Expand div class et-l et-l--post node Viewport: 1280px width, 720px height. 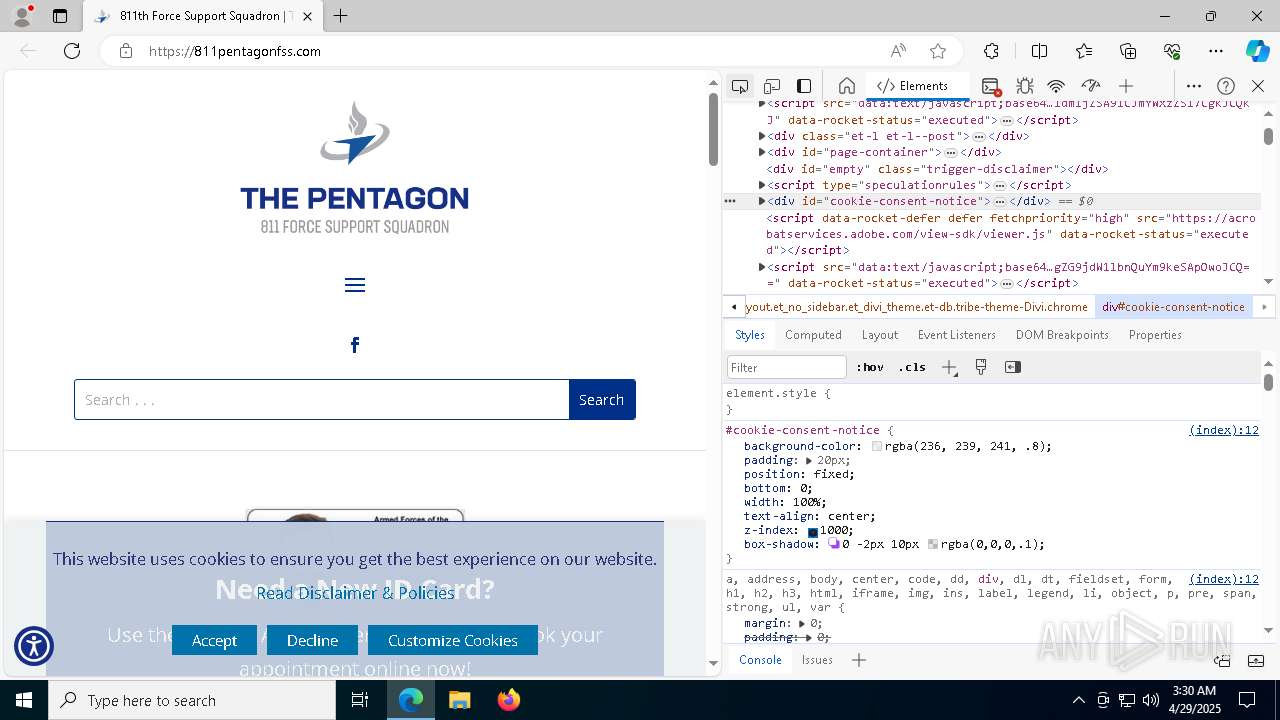762,136
